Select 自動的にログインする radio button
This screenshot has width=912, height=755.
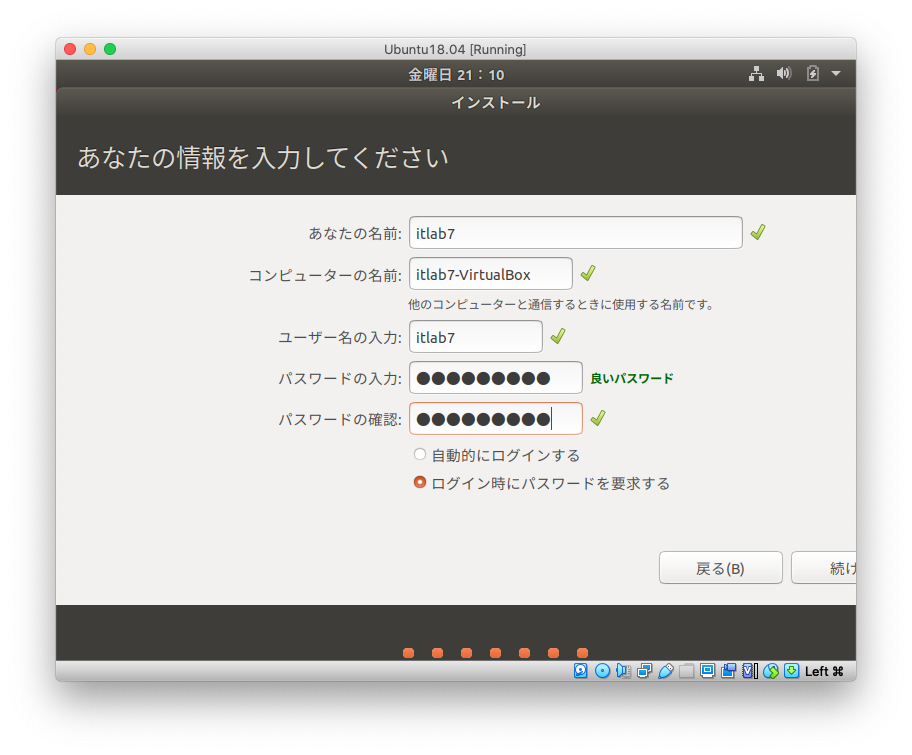[x=419, y=454]
